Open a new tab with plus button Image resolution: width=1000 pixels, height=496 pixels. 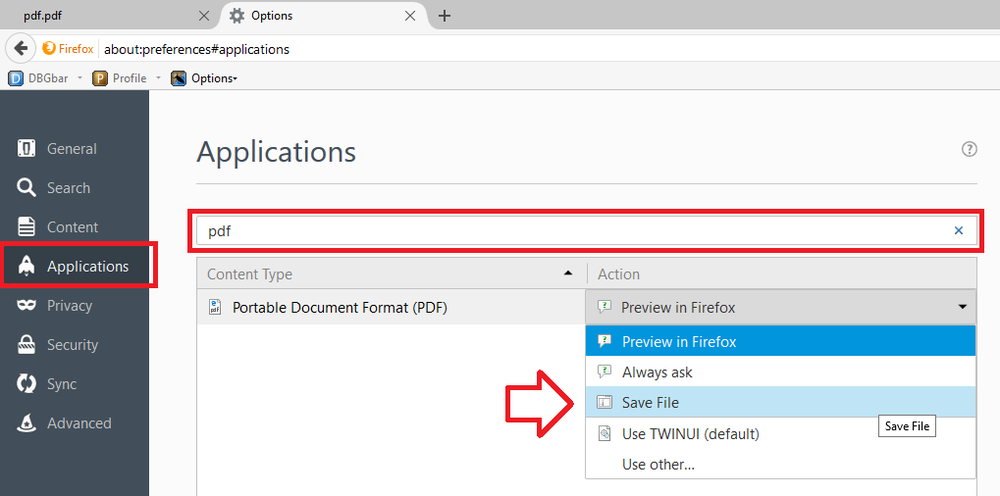tap(445, 16)
